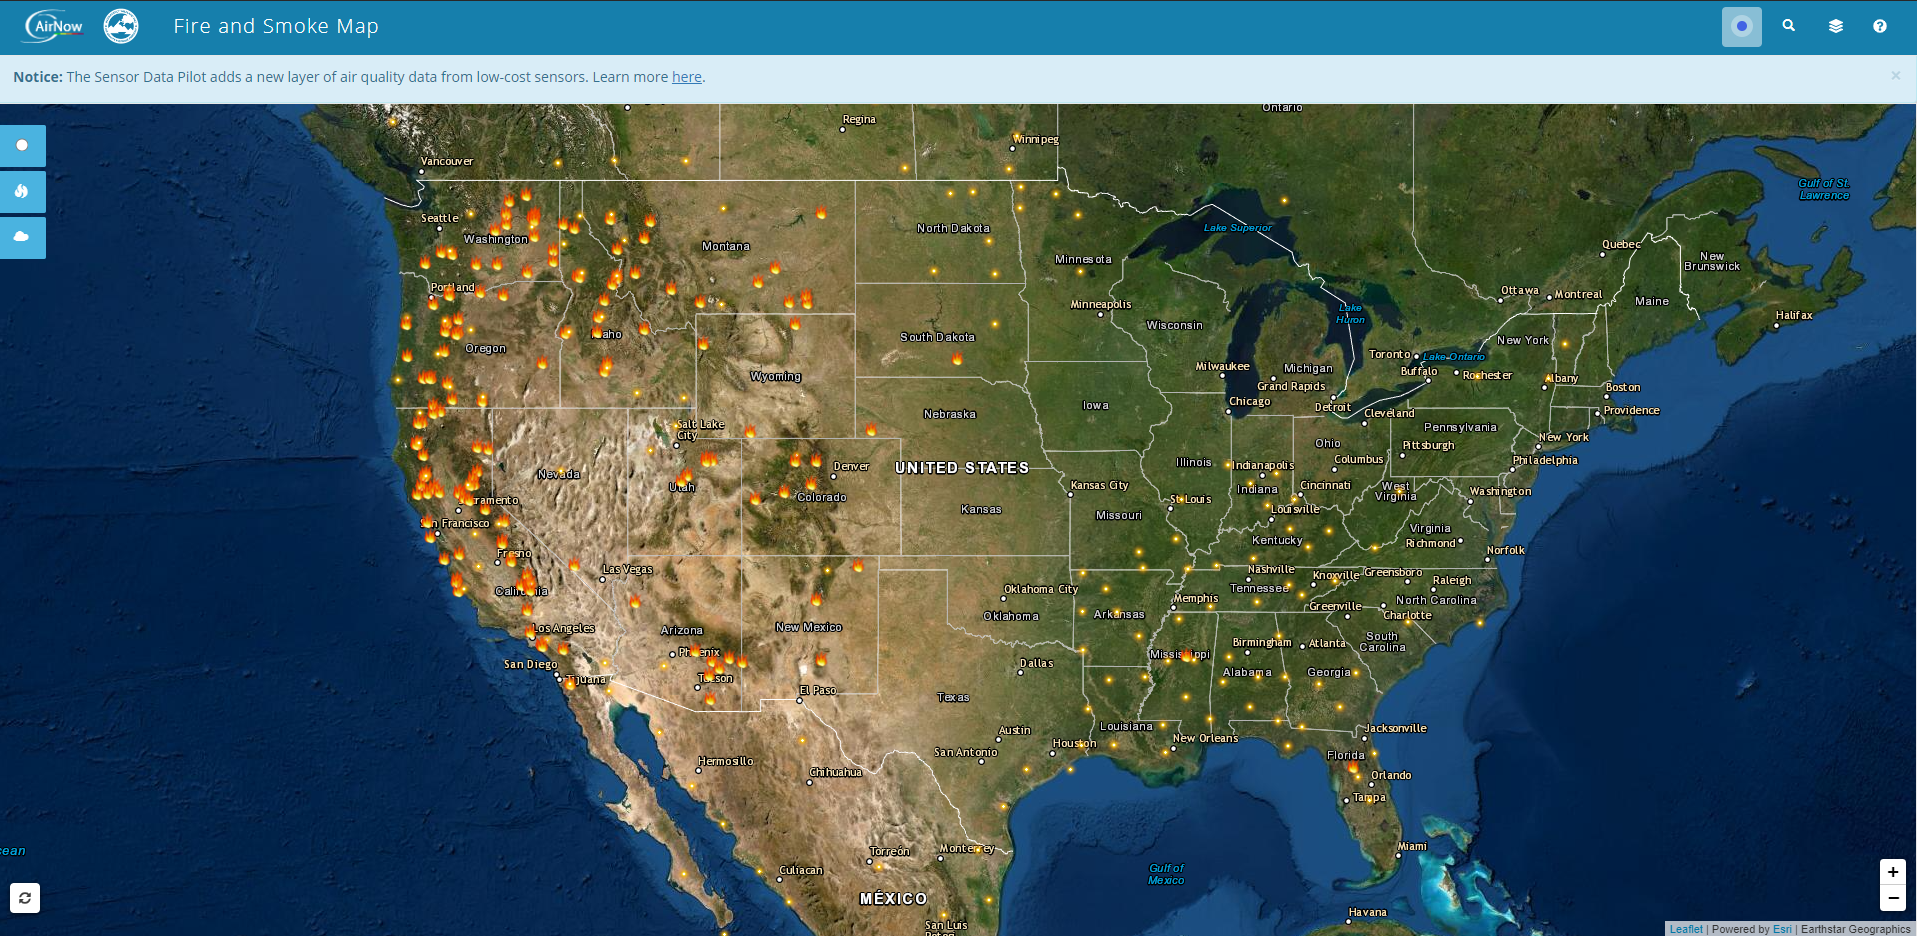Click the fire icon below South Dakota label
Screen dimensions: 1917x936
coord(957,358)
